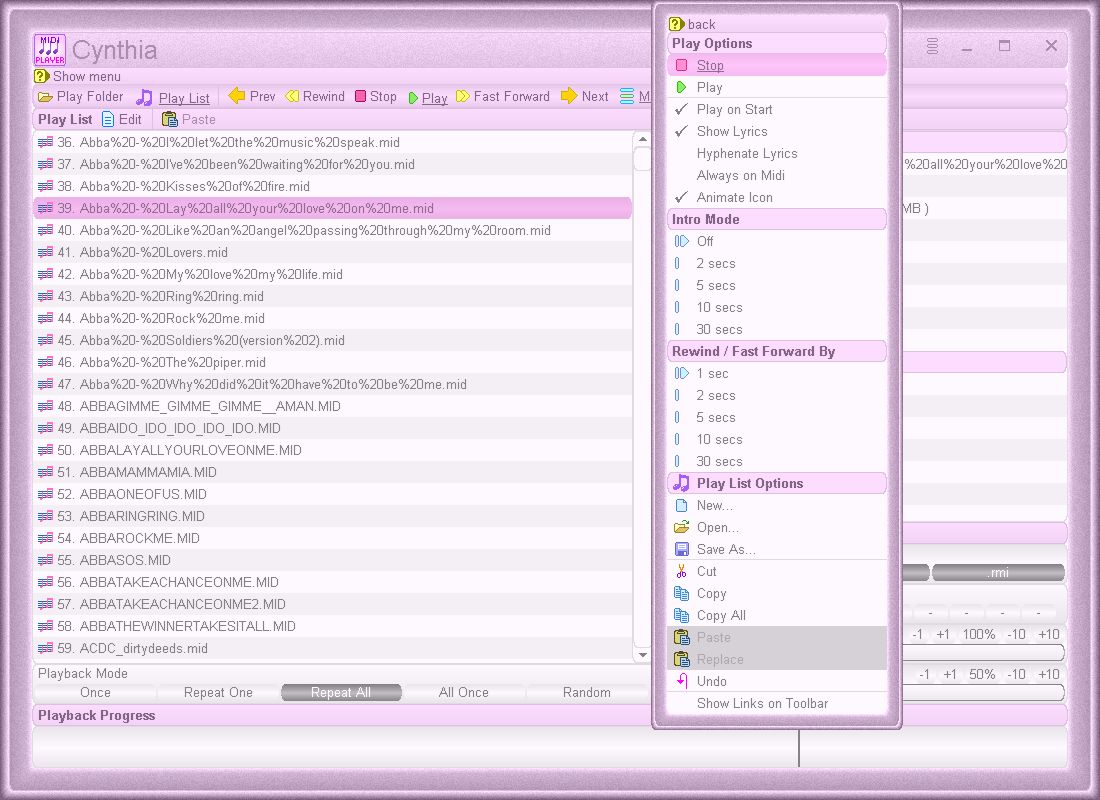
Task: Toggle the Play on Start option
Action: coord(777,109)
